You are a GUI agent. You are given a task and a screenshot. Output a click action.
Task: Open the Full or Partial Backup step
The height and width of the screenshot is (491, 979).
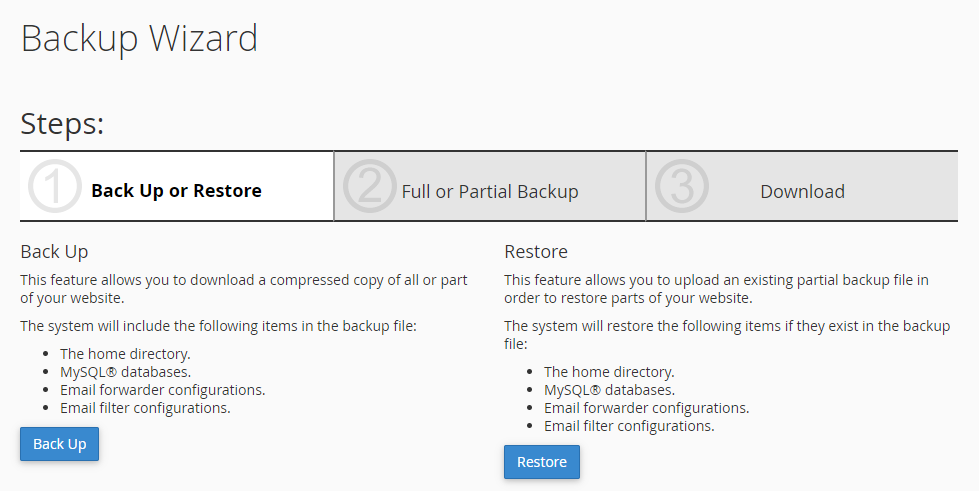pyautogui.click(x=490, y=192)
